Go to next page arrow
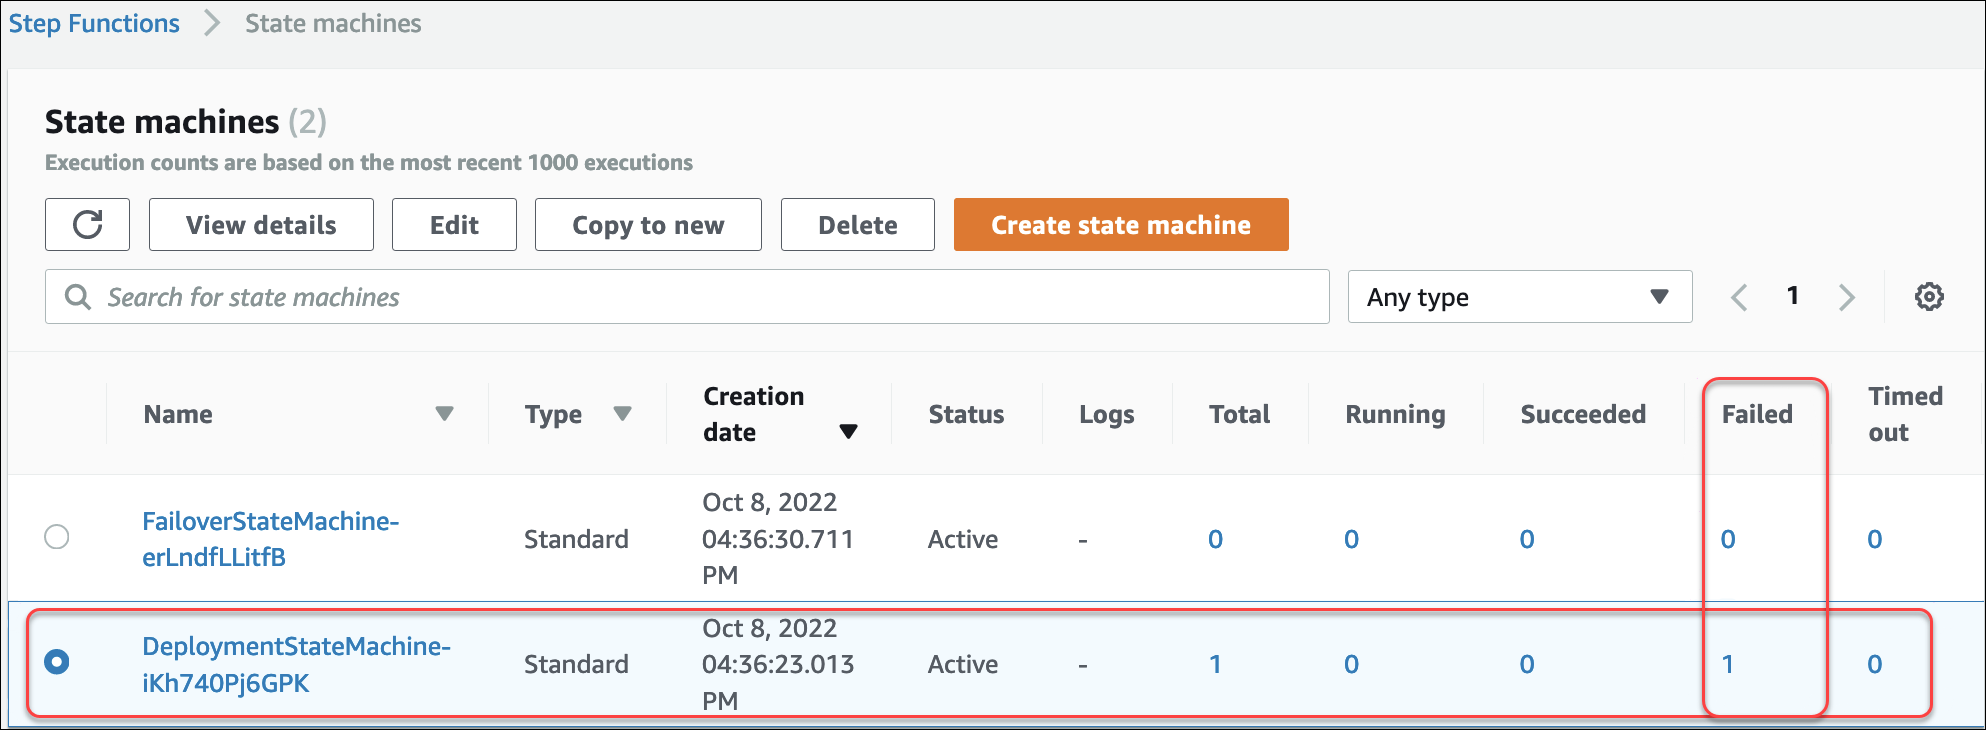 (1846, 297)
